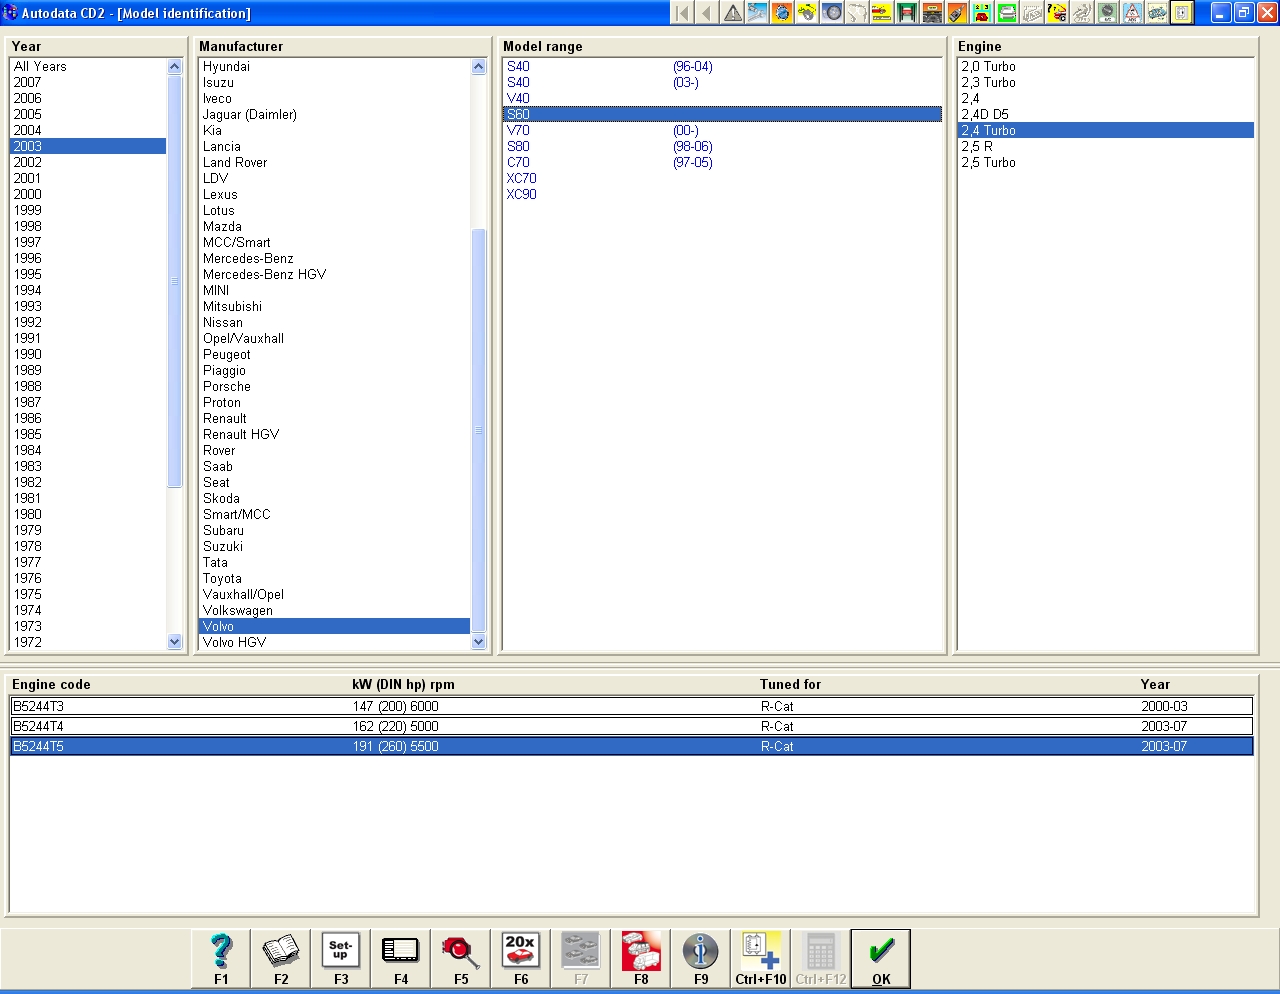
Task: Click the F5 magnifier search button
Action: point(461,958)
